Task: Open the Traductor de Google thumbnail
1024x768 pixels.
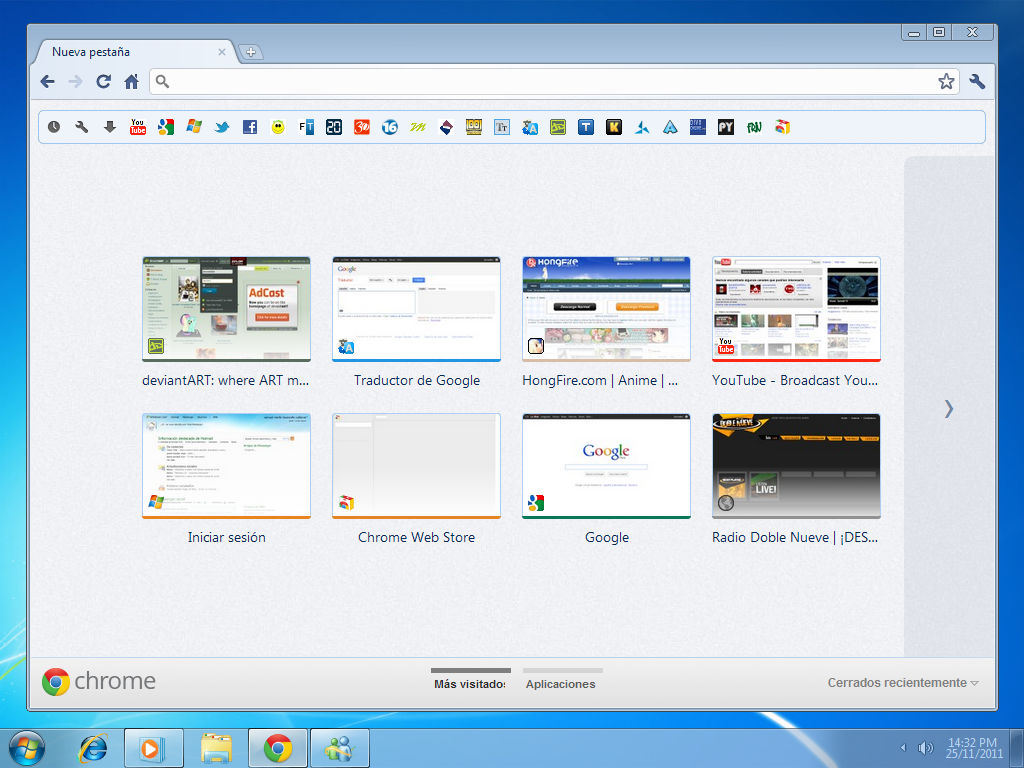Action: coord(416,308)
